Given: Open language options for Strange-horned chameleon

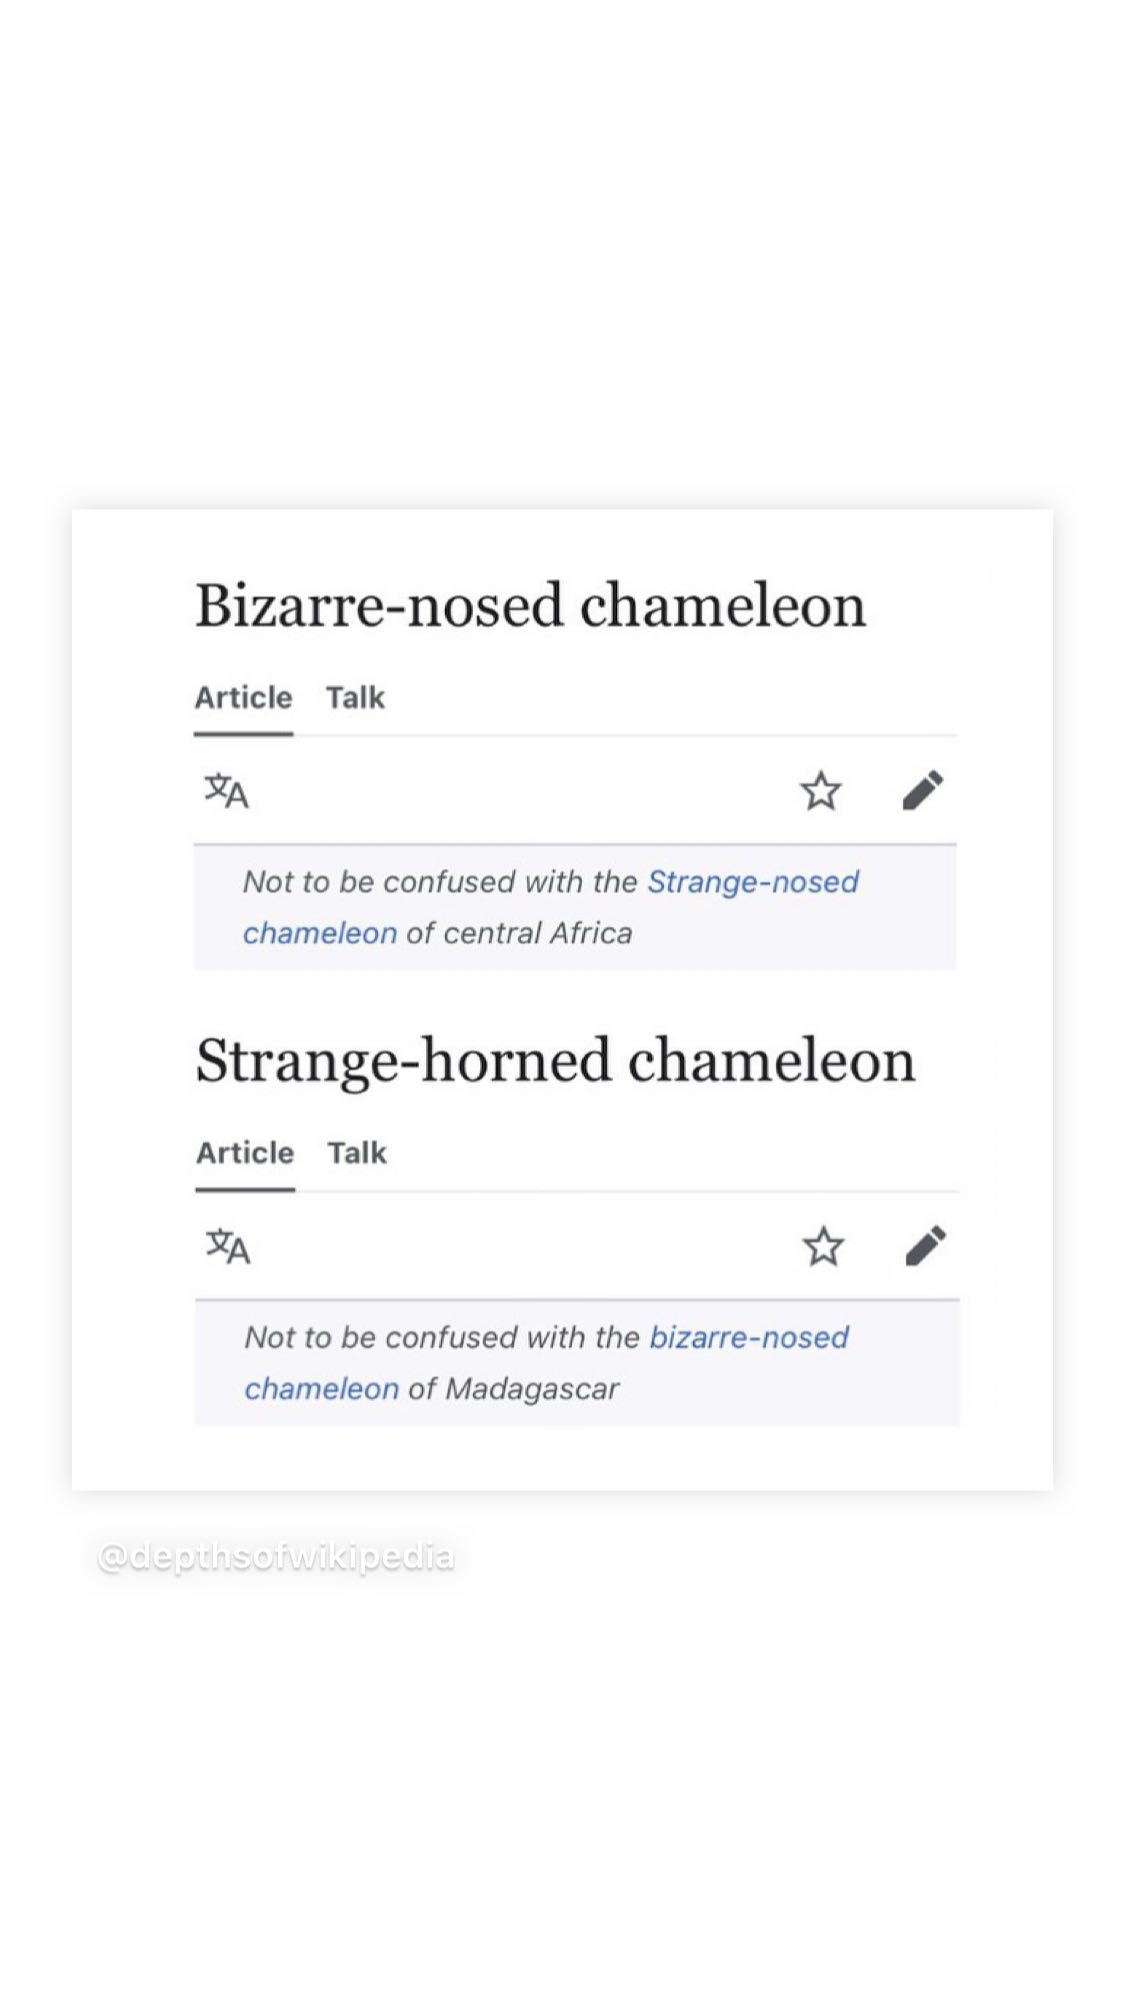Looking at the screenshot, I should point(228,1246).
